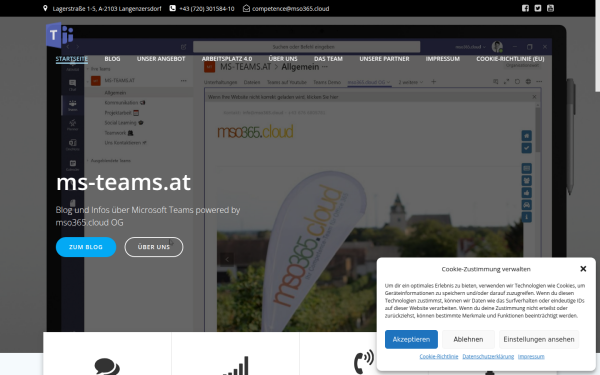Open Cookie-Richtlinie (EU) in navigation
Image resolution: width=600 pixels, height=375 pixels.
point(510,59)
